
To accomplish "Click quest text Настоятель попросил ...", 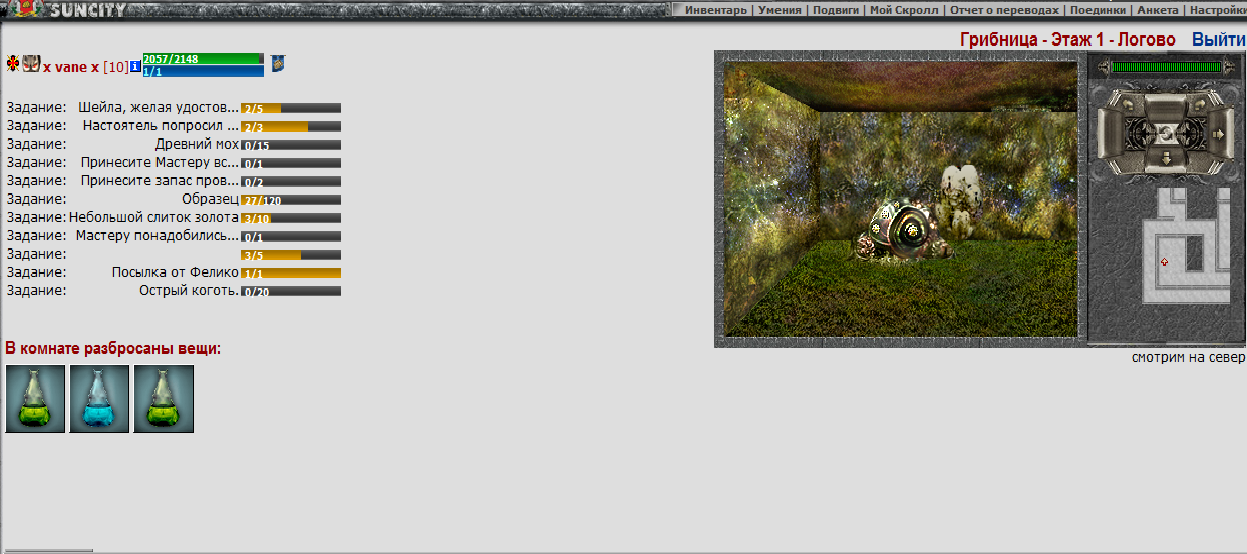I will pos(161,126).
